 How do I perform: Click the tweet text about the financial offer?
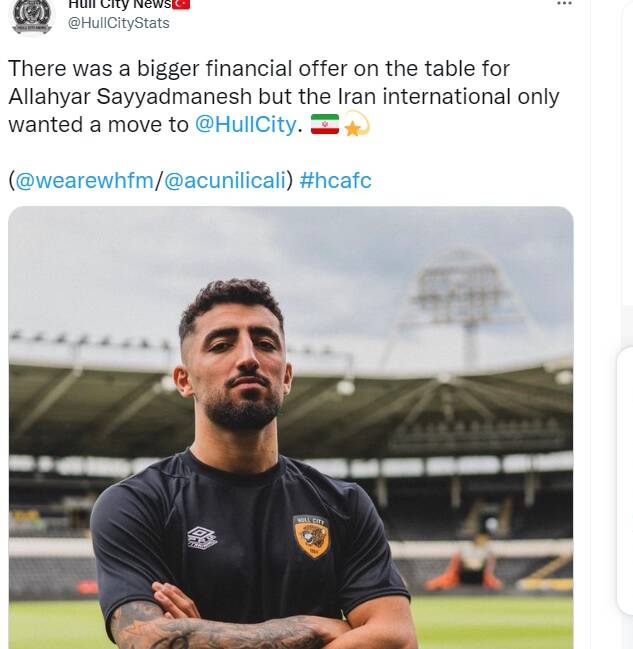[258, 69]
